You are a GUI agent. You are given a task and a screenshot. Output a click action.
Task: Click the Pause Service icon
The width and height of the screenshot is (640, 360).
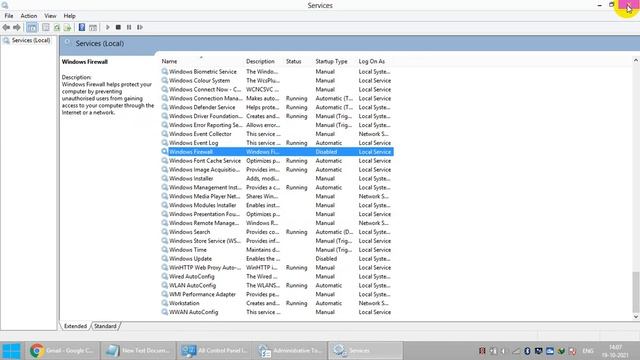coord(129,27)
